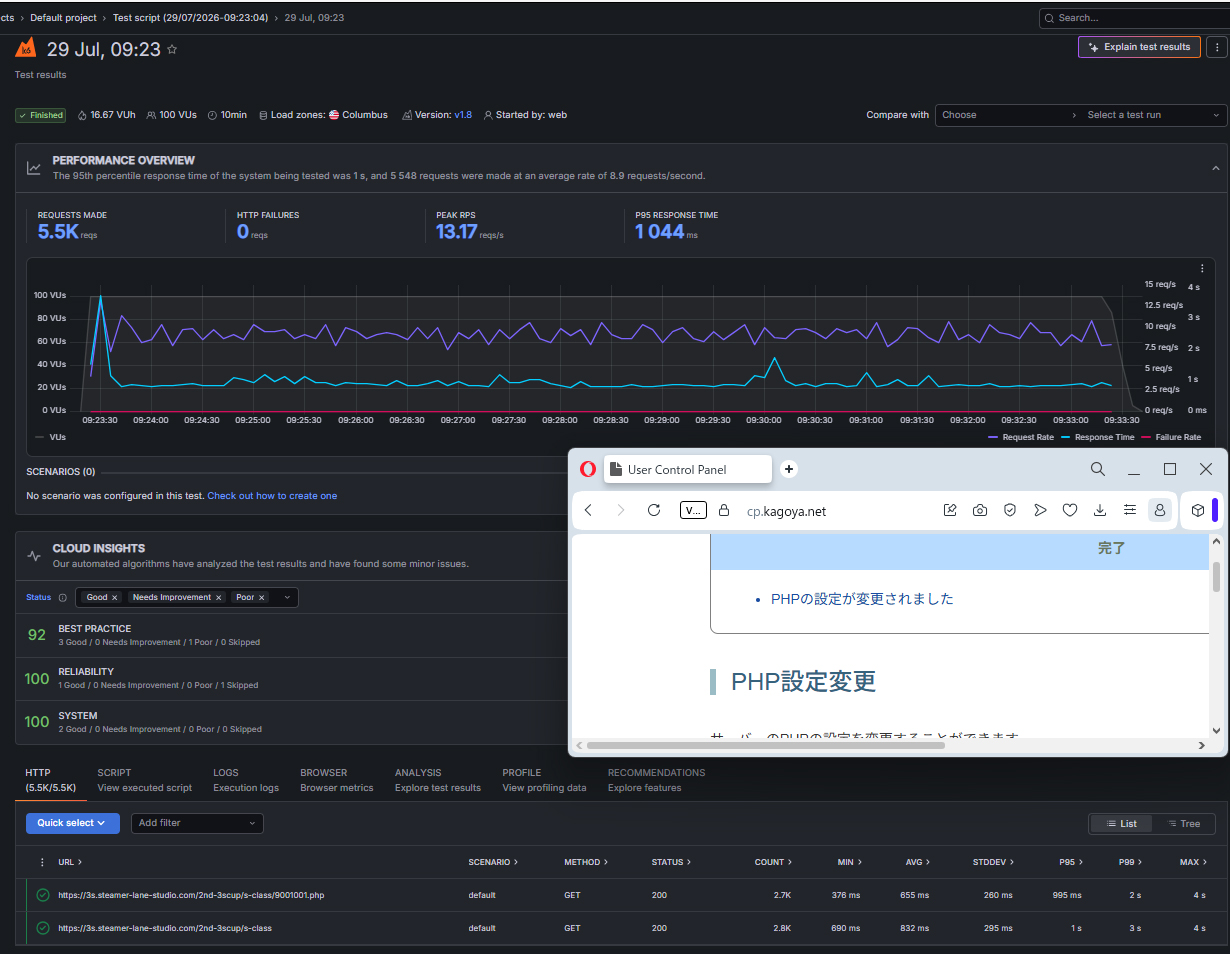Screen dimensions: 1230x954
Task: Select the Tree view toggle
Action: (x=1182, y=824)
